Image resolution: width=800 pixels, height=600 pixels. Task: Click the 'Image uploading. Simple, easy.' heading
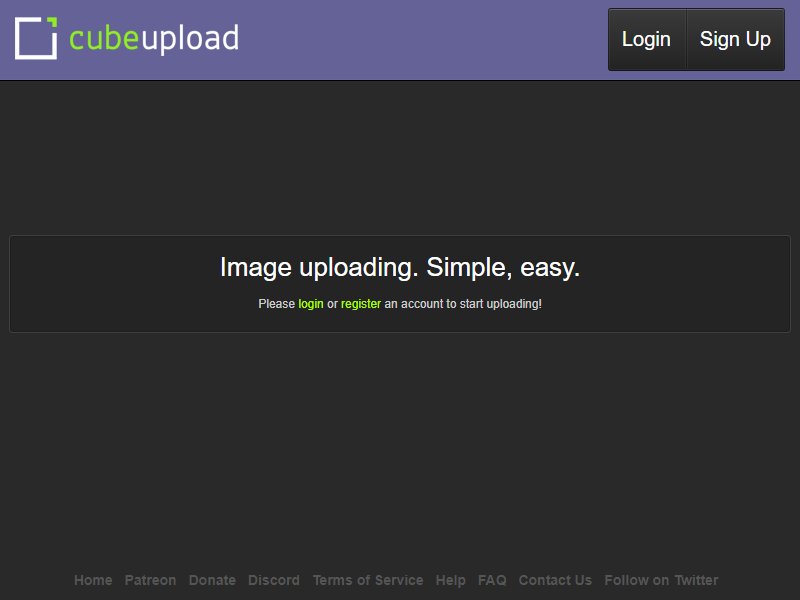400,267
